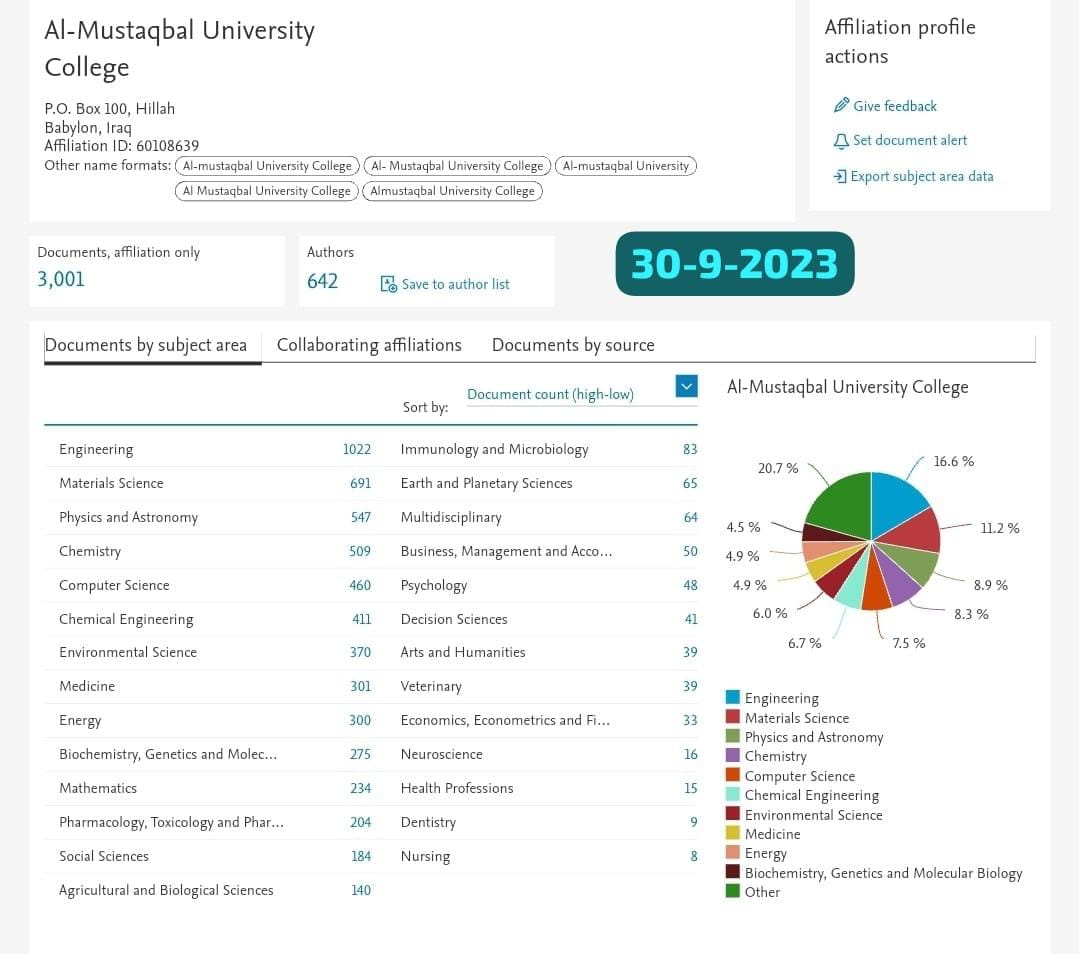Image resolution: width=1079 pixels, height=954 pixels.
Task: Click the Set document alert bell icon
Action: [x=841, y=141]
